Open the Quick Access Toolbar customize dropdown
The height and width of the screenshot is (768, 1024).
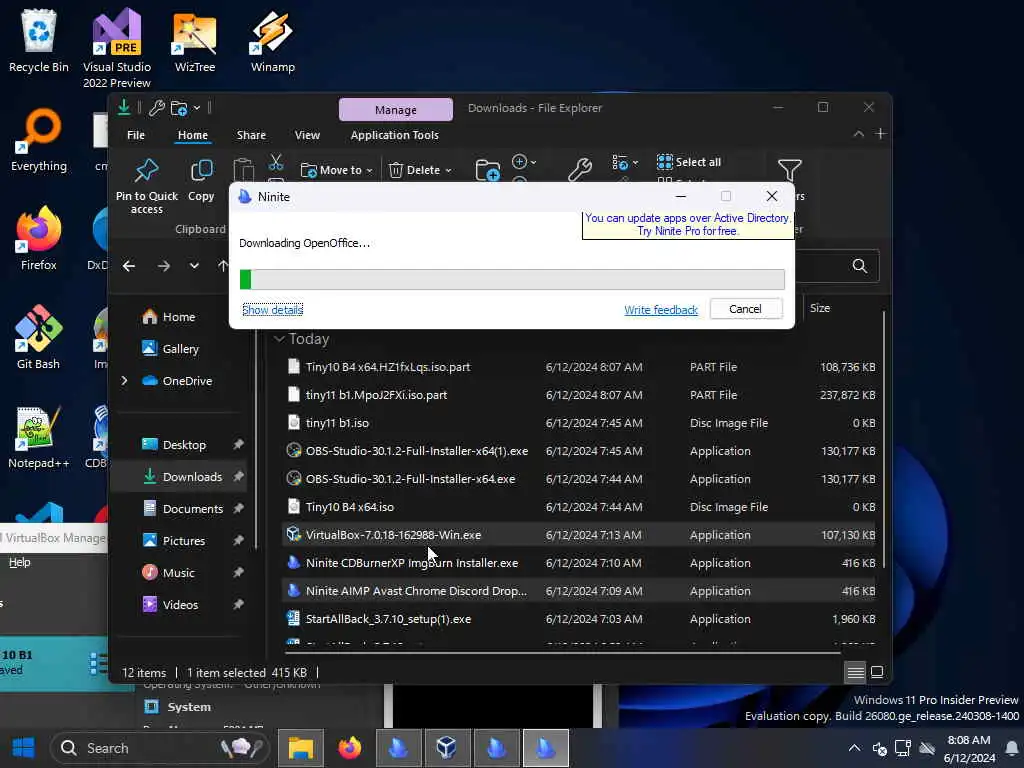point(197,108)
